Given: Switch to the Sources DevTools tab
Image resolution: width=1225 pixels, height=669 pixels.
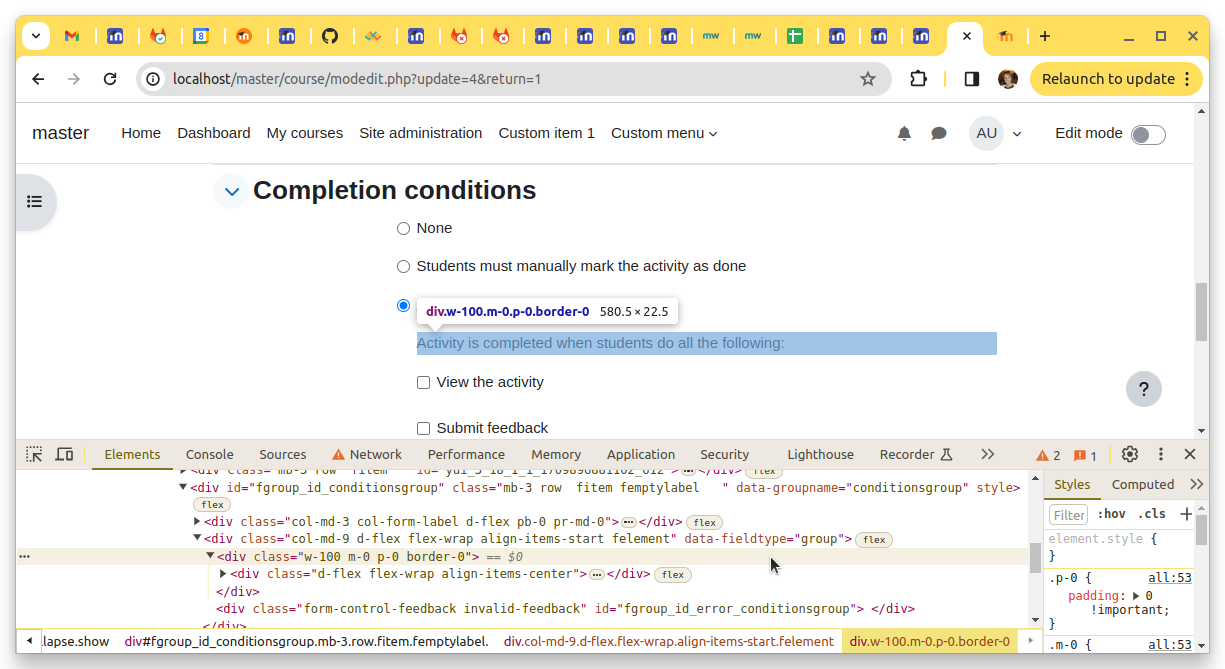Looking at the screenshot, I should [283, 454].
